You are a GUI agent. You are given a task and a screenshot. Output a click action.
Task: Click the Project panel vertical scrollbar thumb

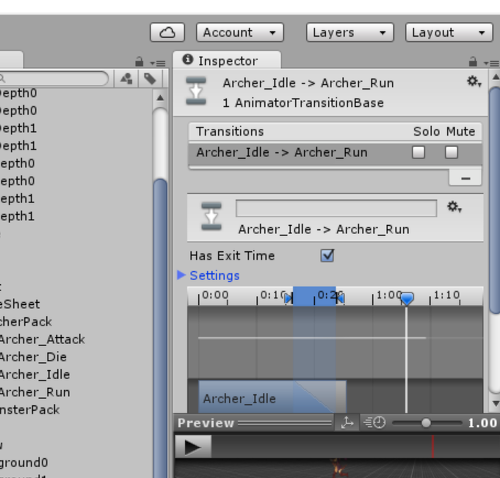[x=161, y=328]
